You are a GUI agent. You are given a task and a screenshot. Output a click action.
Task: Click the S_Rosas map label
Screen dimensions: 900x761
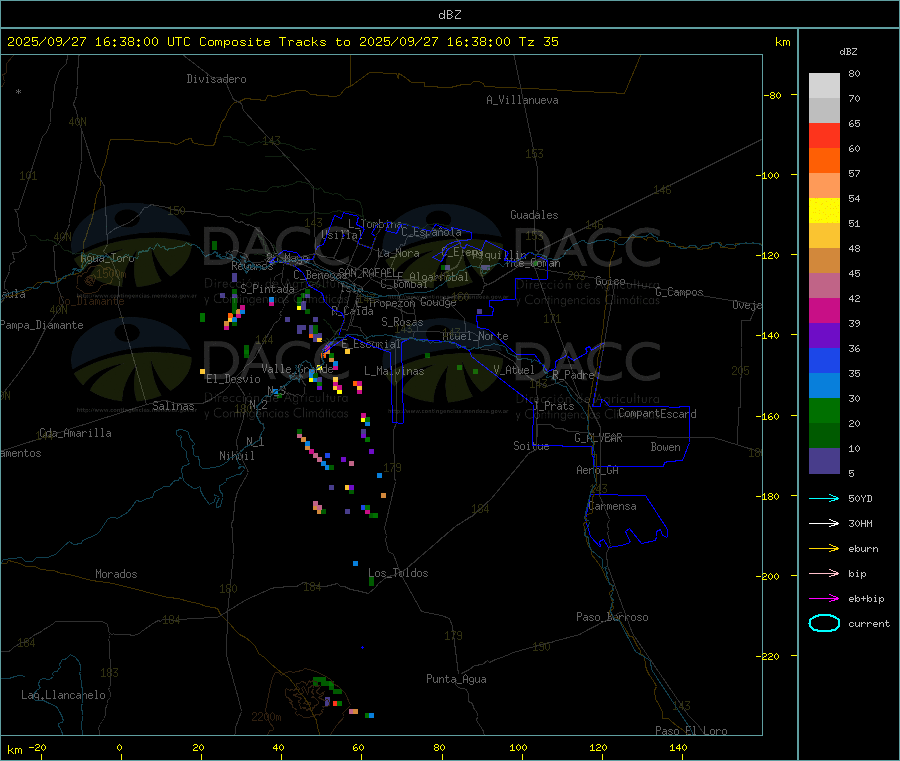click(402, 322)
